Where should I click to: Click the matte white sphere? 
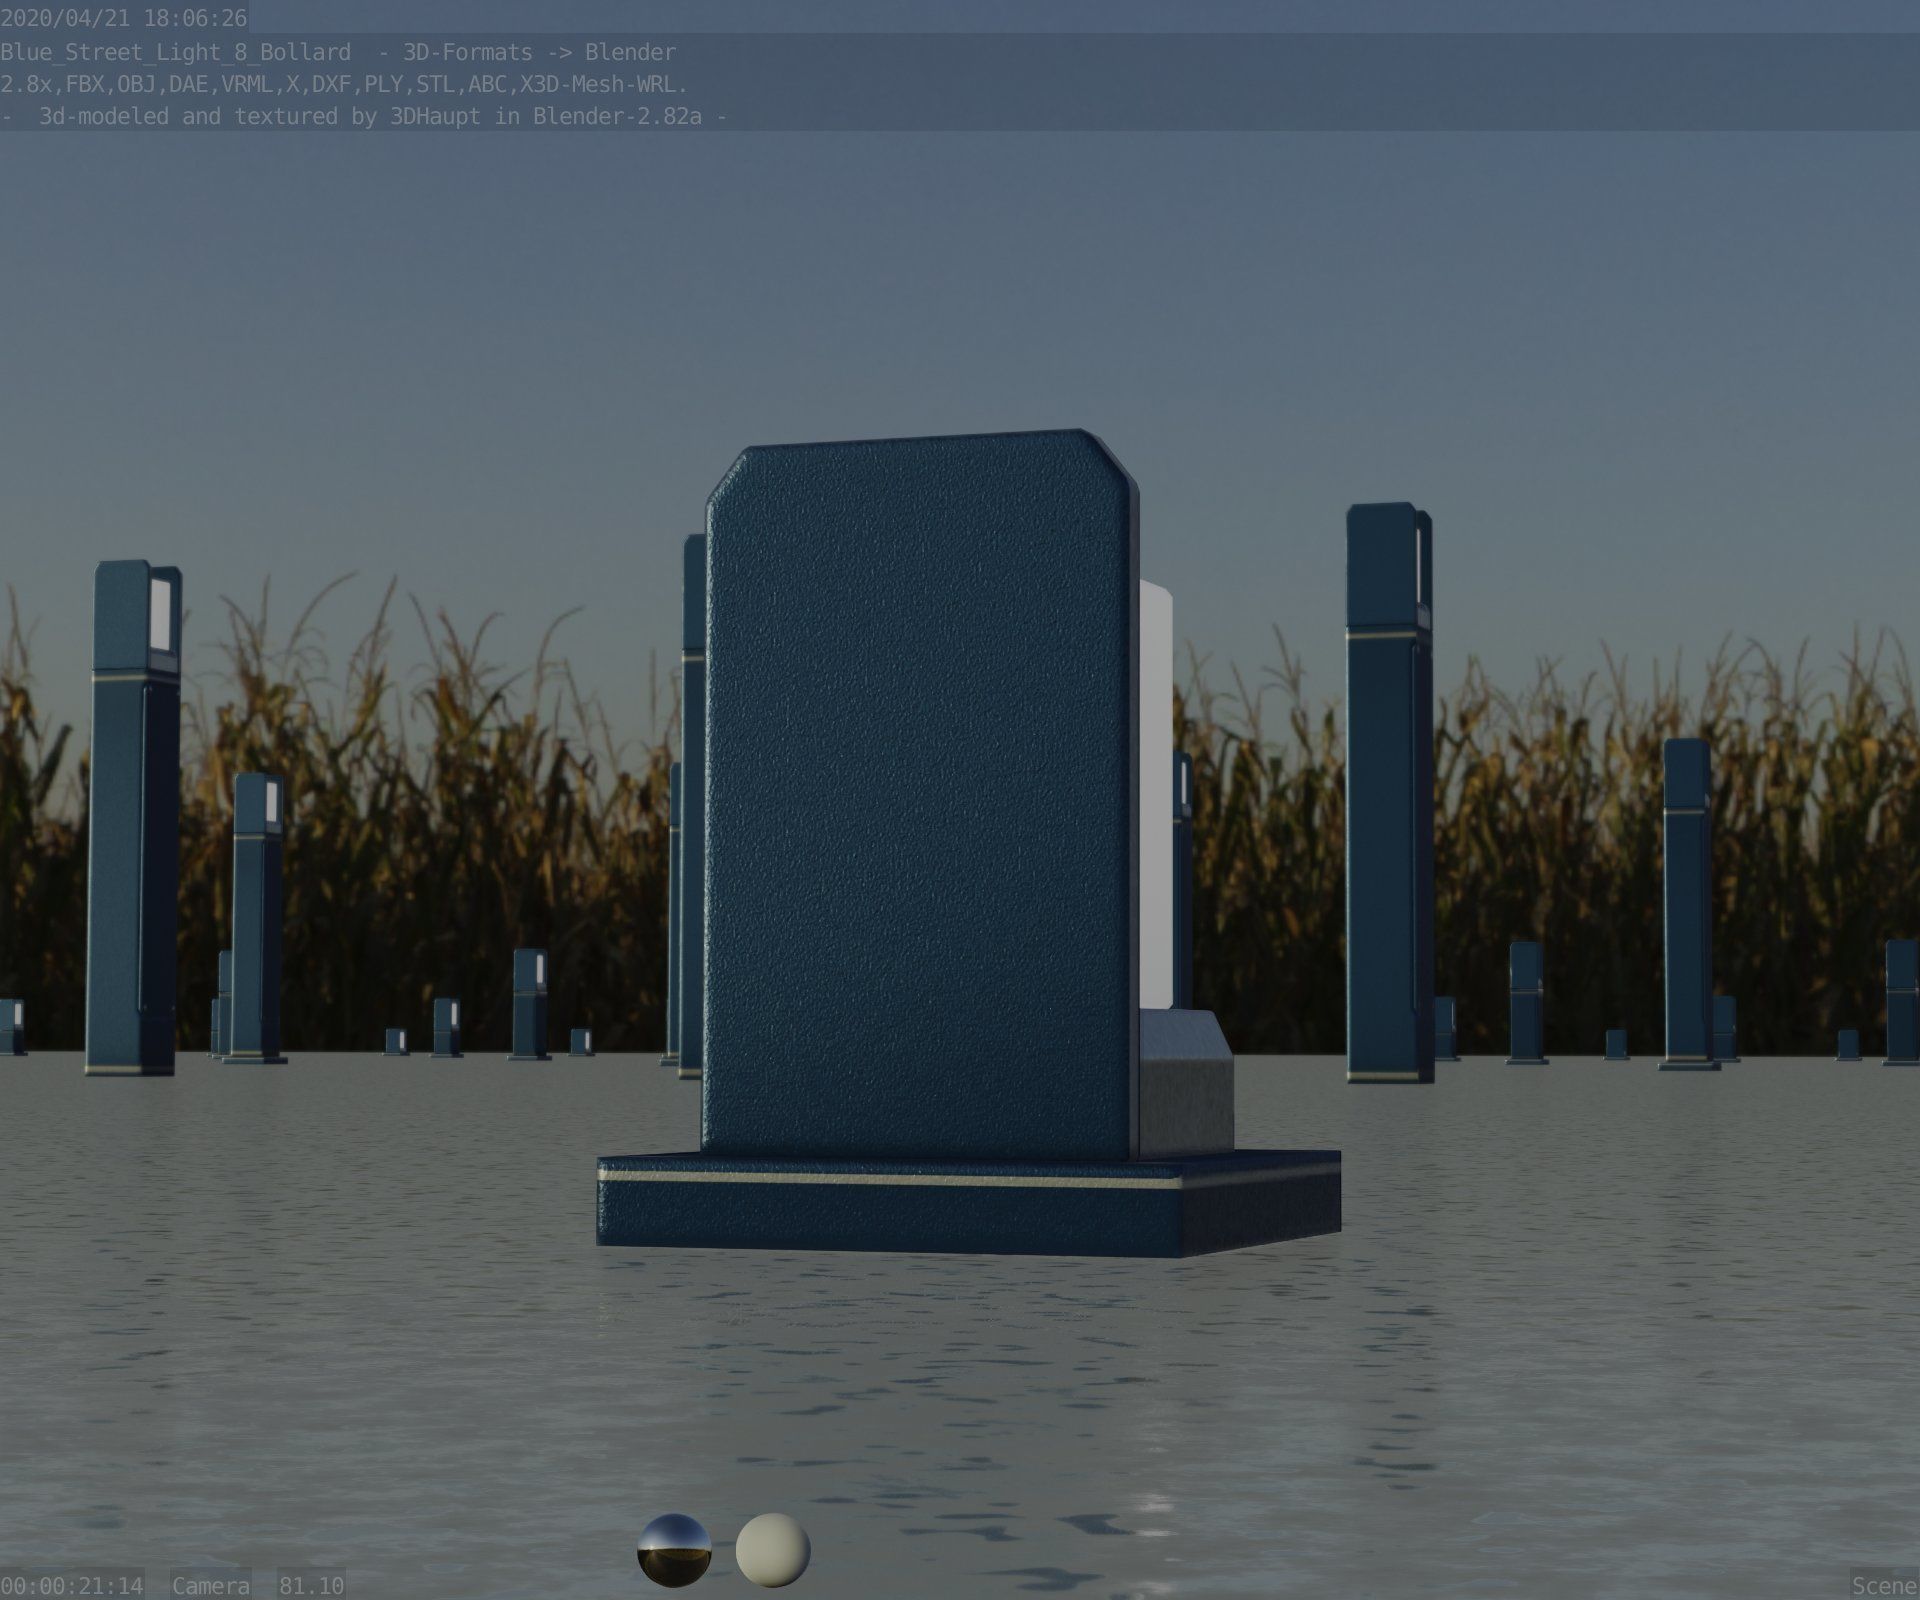772,1549
